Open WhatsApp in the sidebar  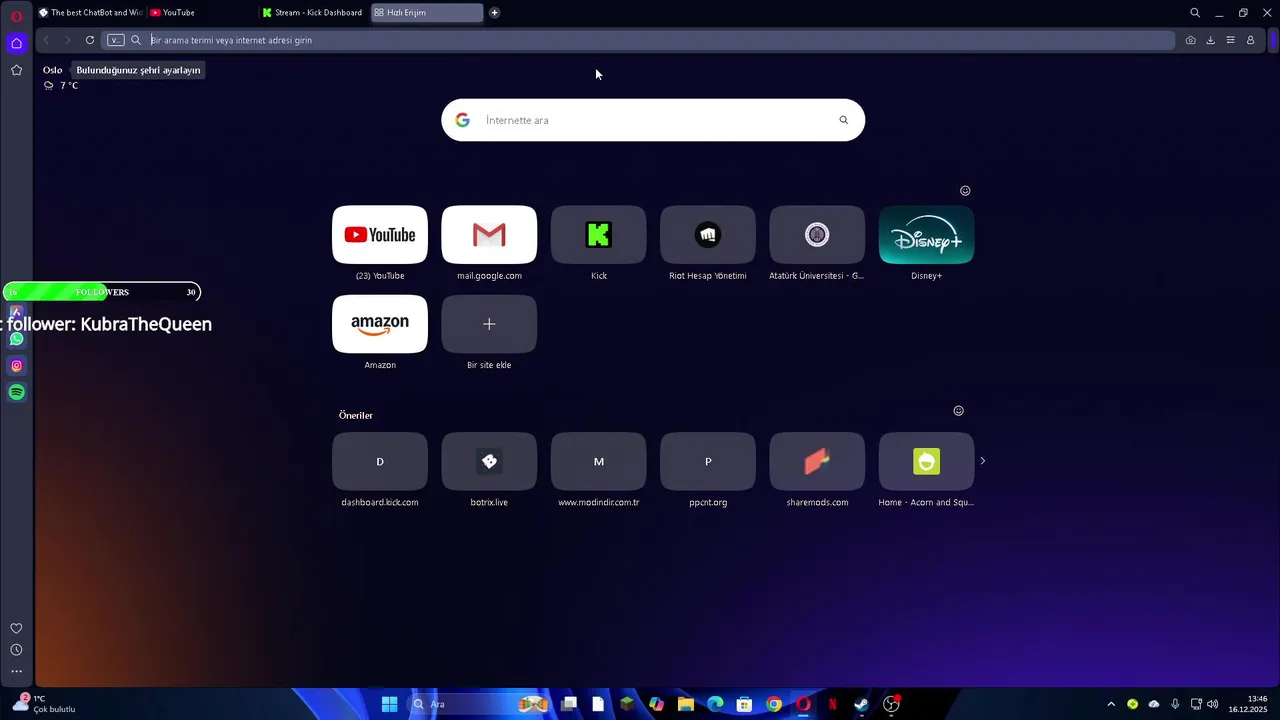coord(16,339)
